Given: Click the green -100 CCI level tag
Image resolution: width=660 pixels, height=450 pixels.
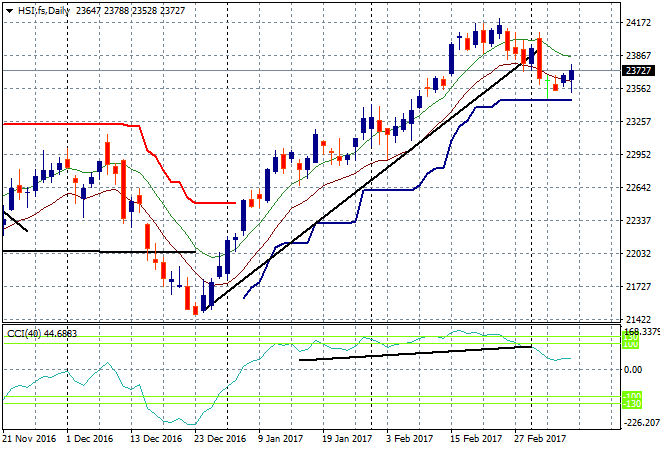Looking at the screenshot, I should [x=632, y=396].
